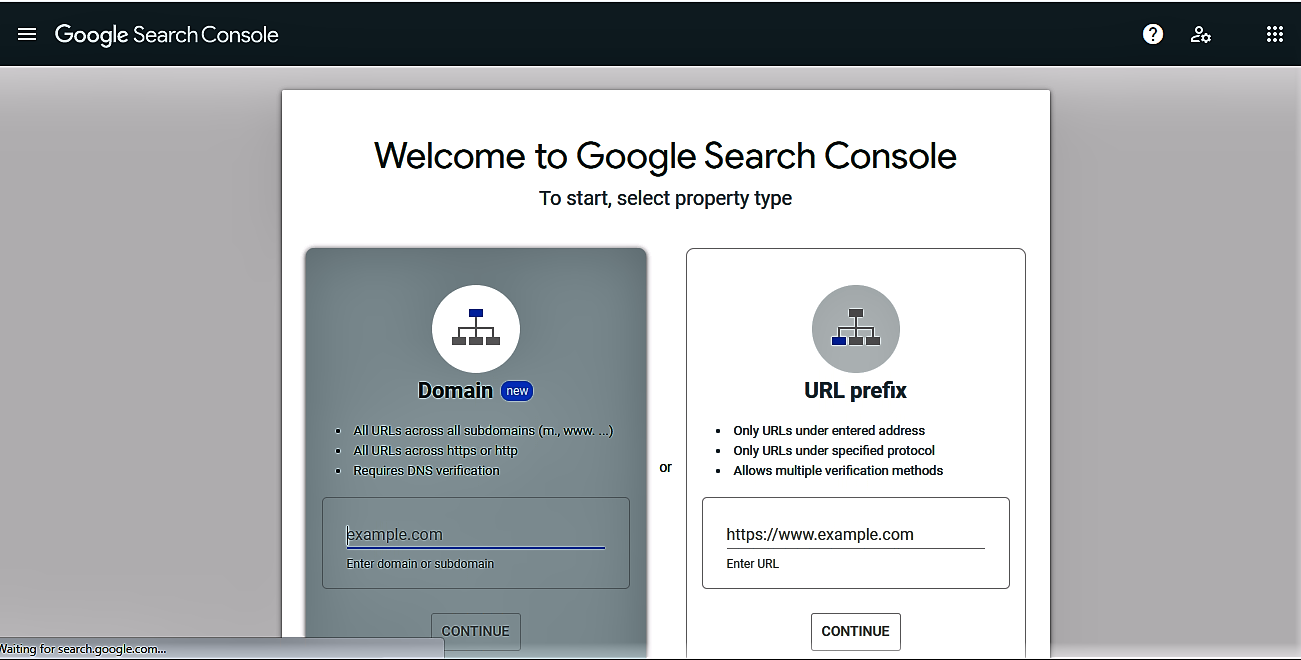Click CONTINUE under URL prefix property

pyautogui.click(x=856, y=631)
